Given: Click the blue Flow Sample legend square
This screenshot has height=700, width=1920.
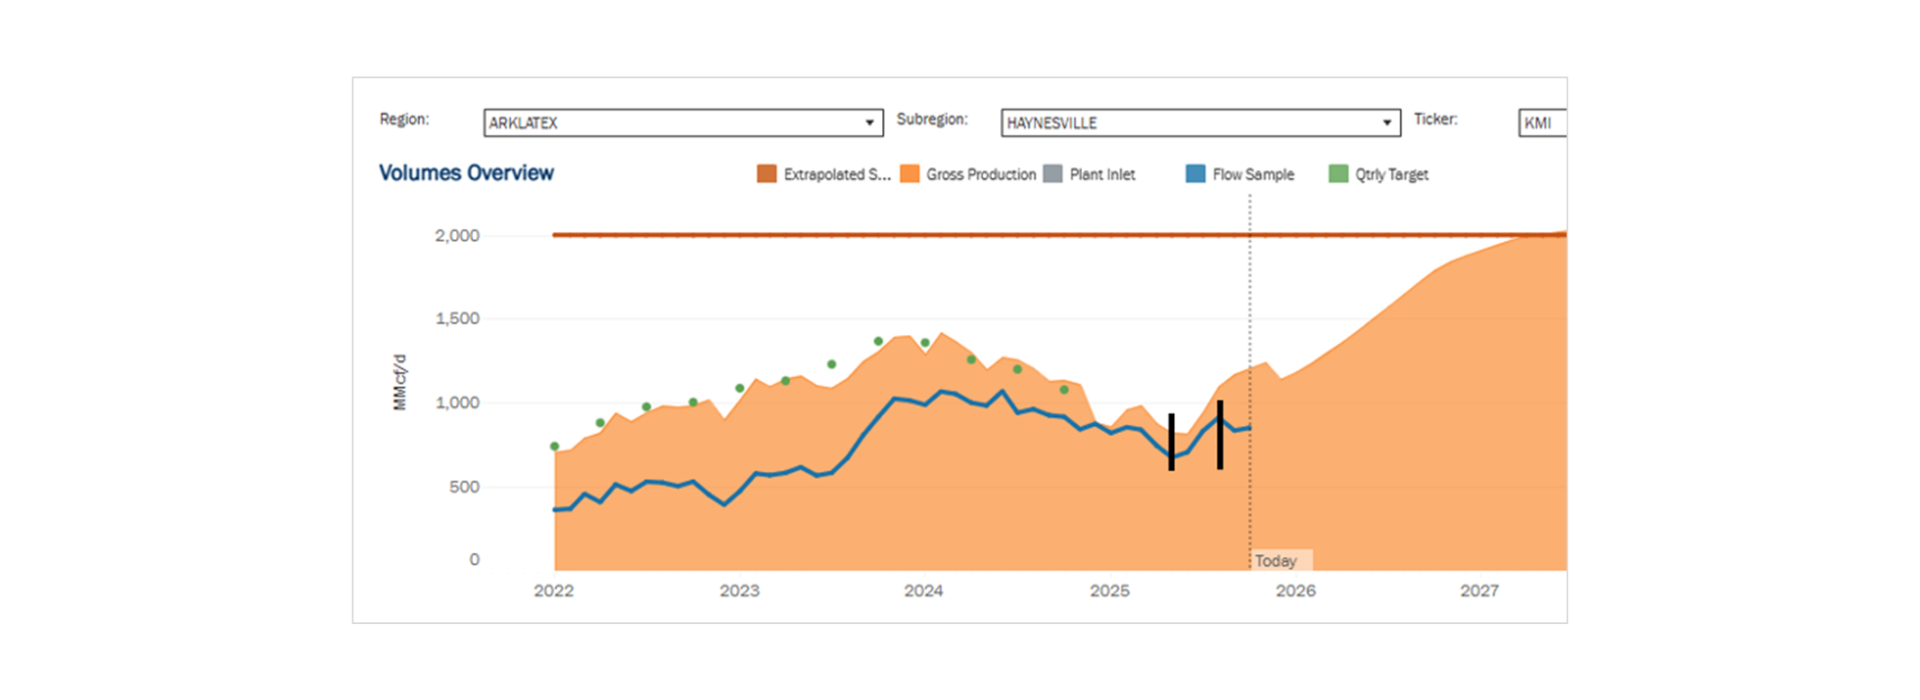Looking at the screenshot, I should coord(1195,174).
